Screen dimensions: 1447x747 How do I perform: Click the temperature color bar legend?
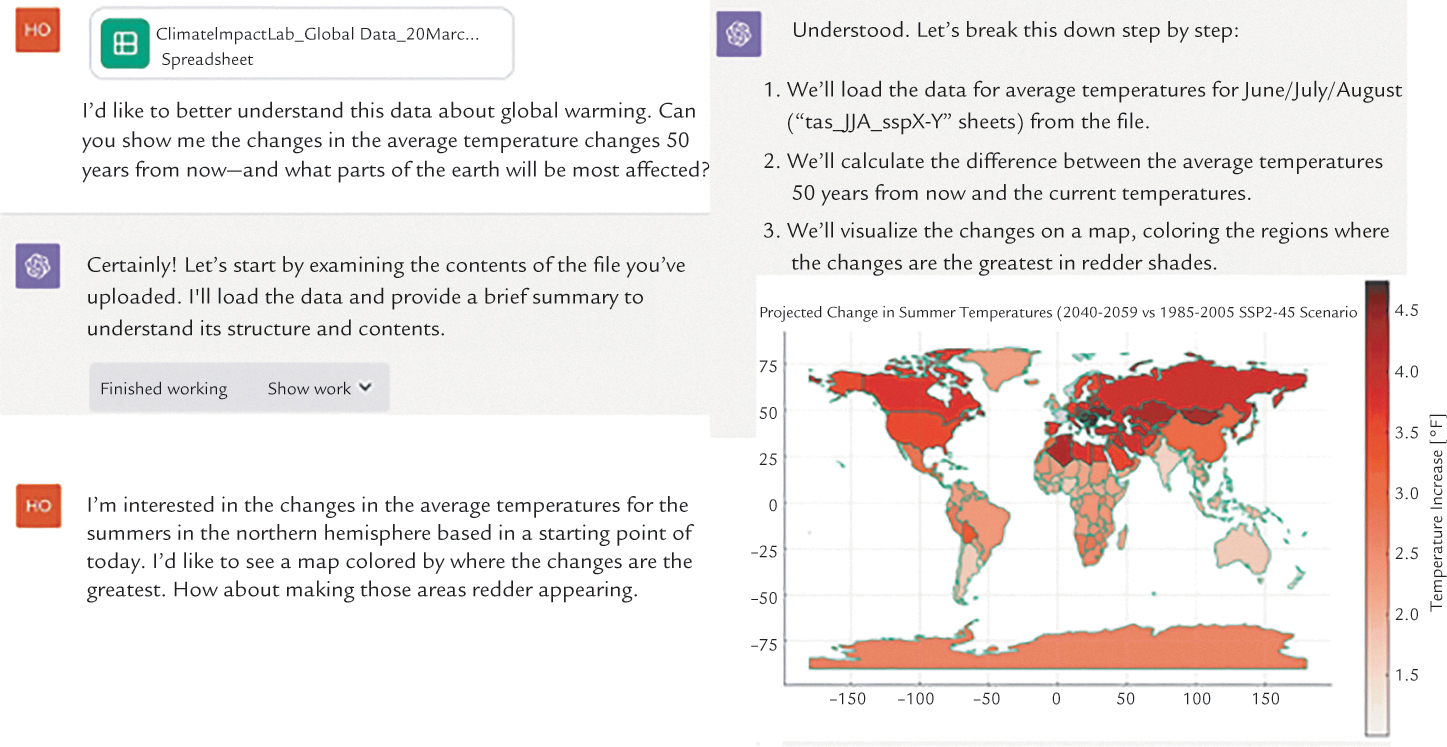click(x=1376, y=510)
